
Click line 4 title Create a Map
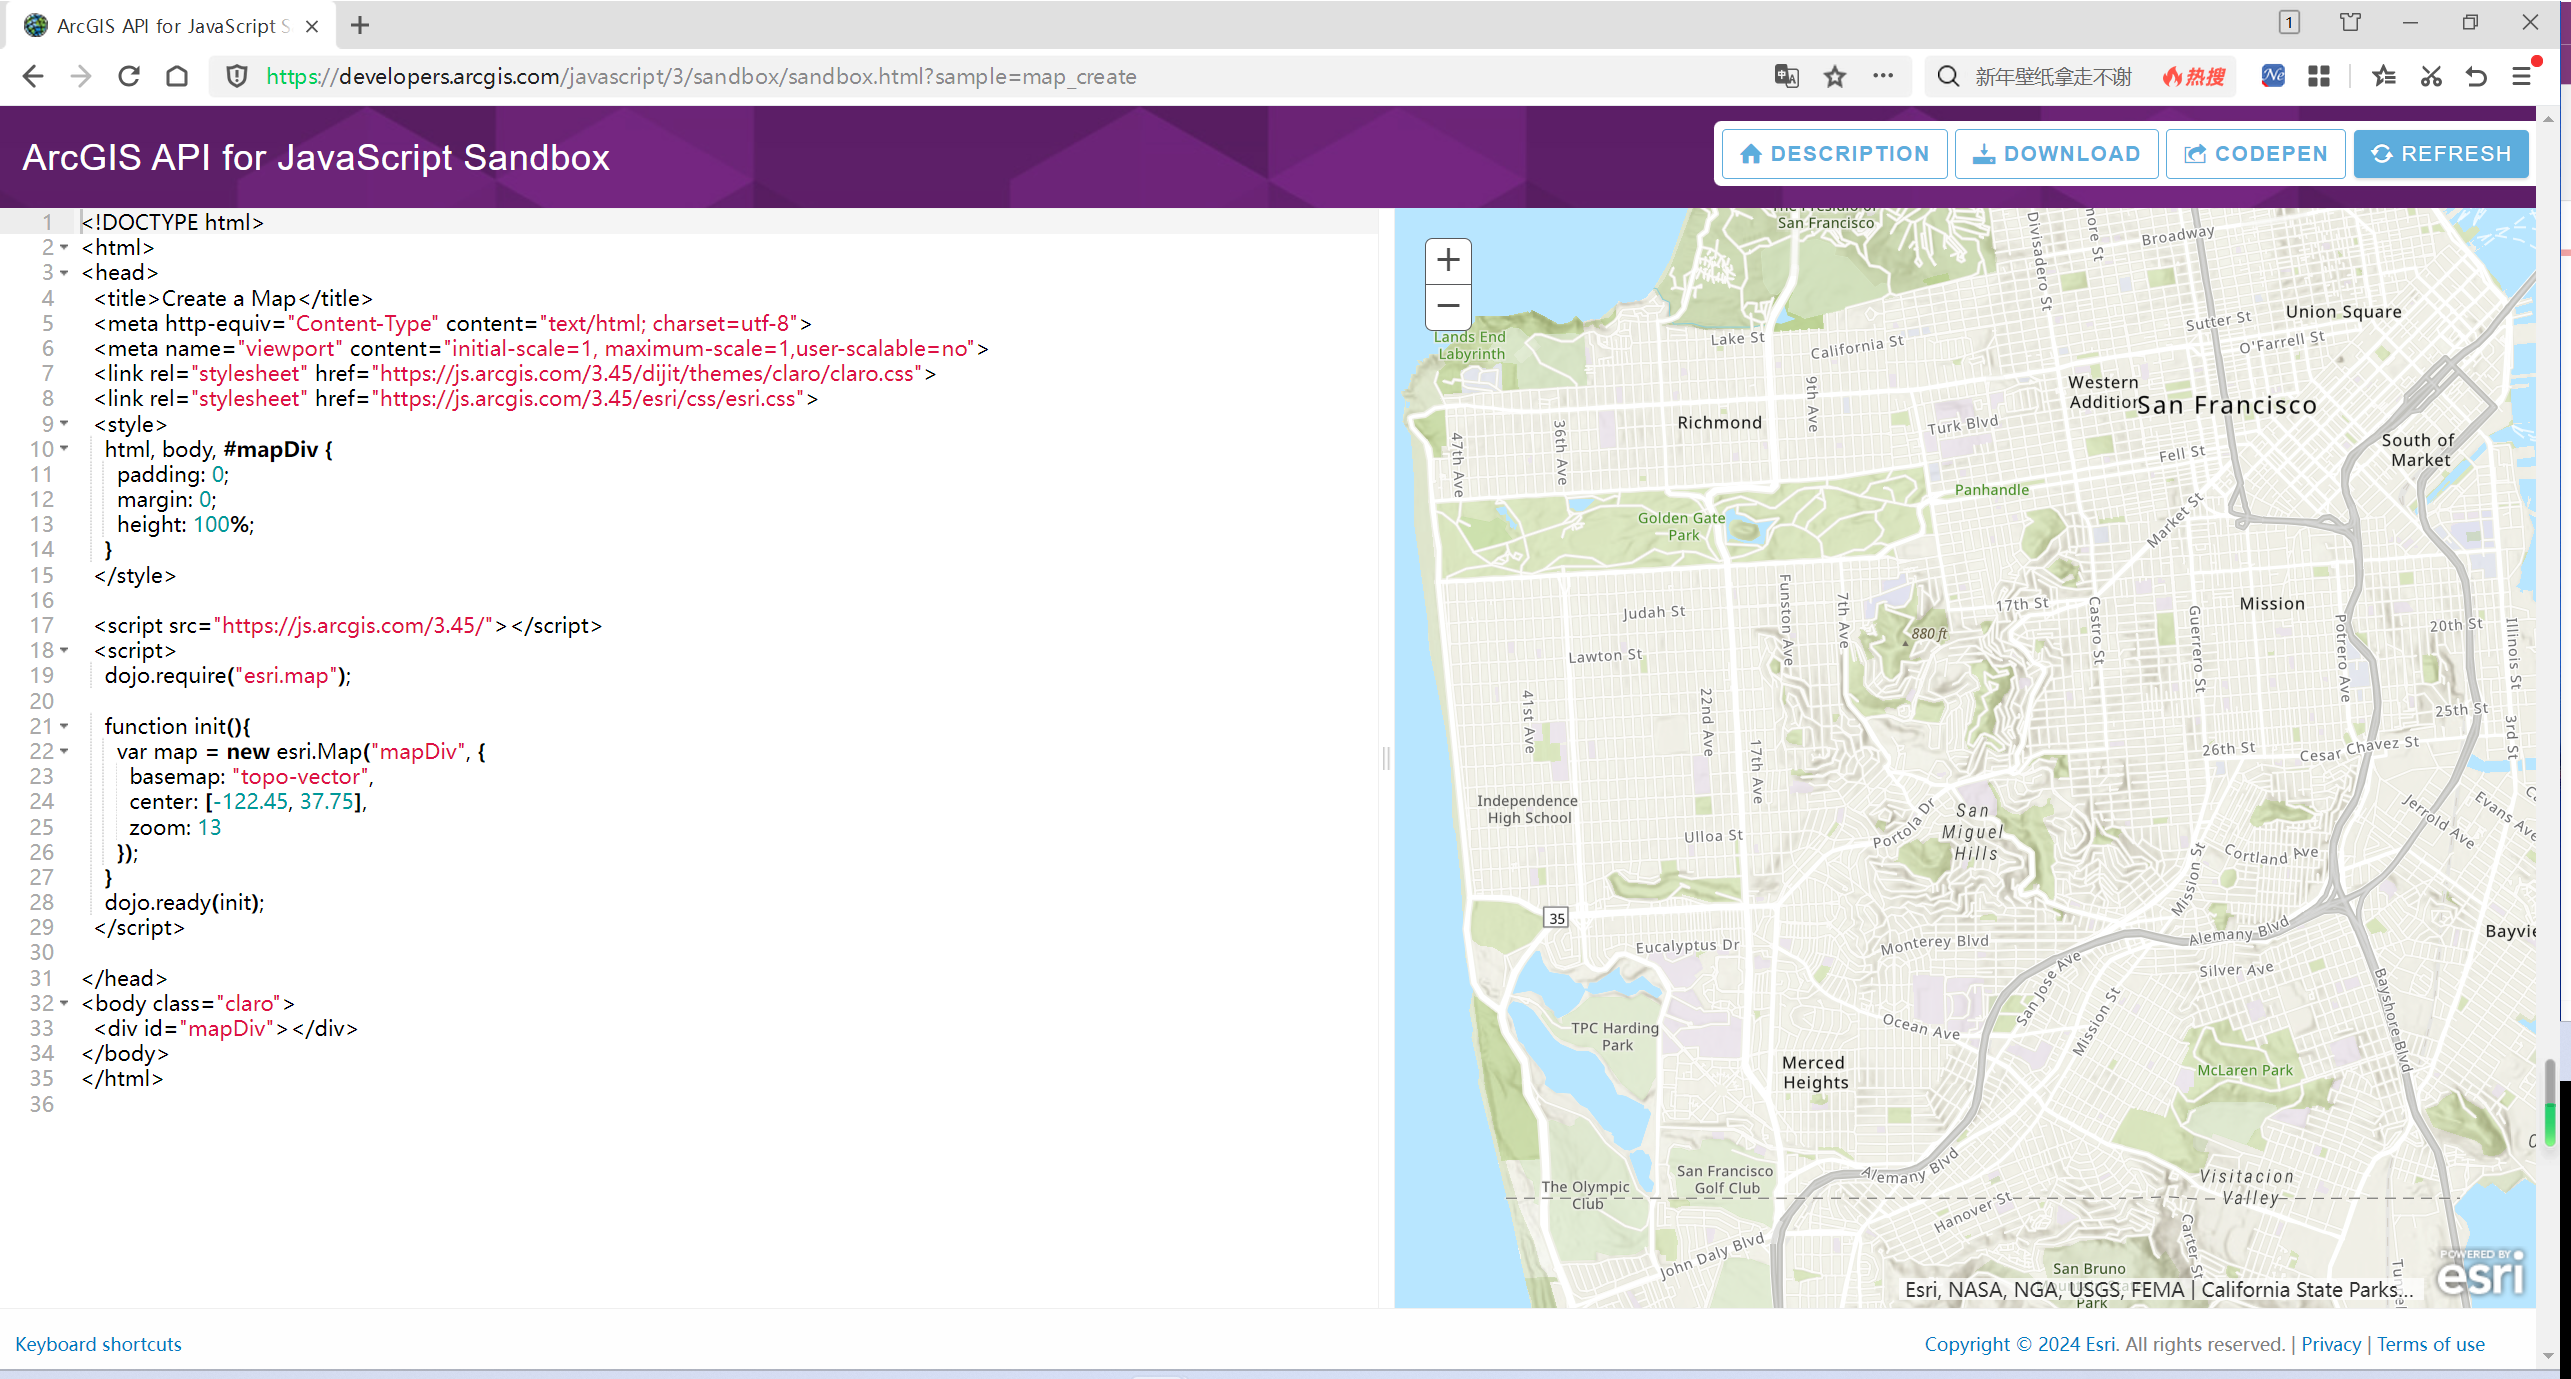tap(234, 298)
